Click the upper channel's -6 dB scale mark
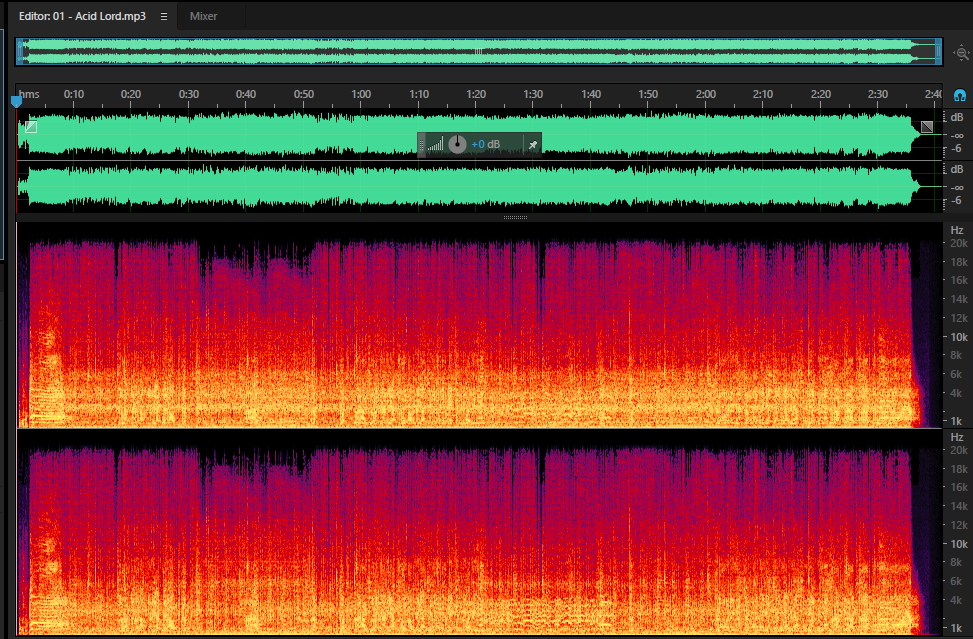This screenshot has height=639, width=973. [x=956, y=148]
